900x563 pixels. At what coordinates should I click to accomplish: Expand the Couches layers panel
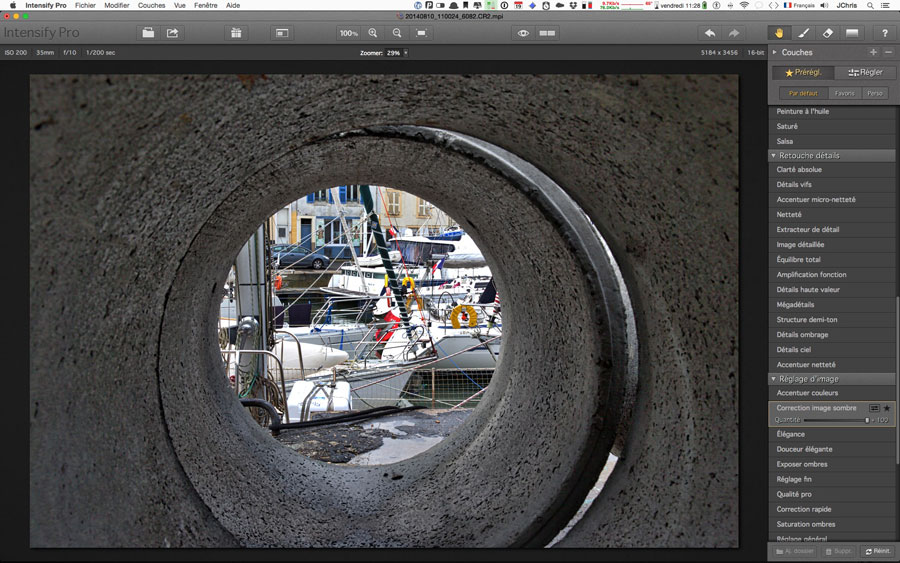point(775,52)
